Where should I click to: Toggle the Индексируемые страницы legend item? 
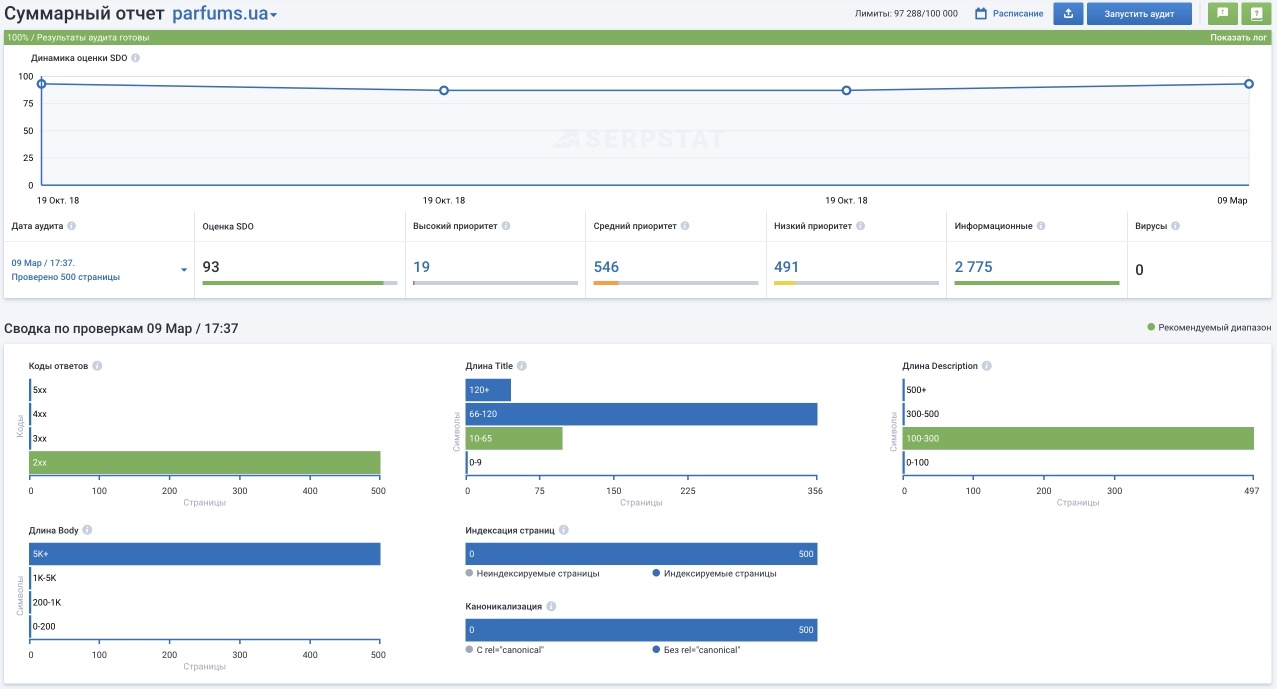pos(714,574)
